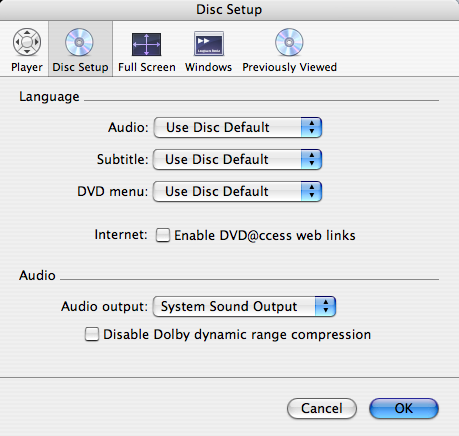Click the Cancel button

(x=322, y=408)
